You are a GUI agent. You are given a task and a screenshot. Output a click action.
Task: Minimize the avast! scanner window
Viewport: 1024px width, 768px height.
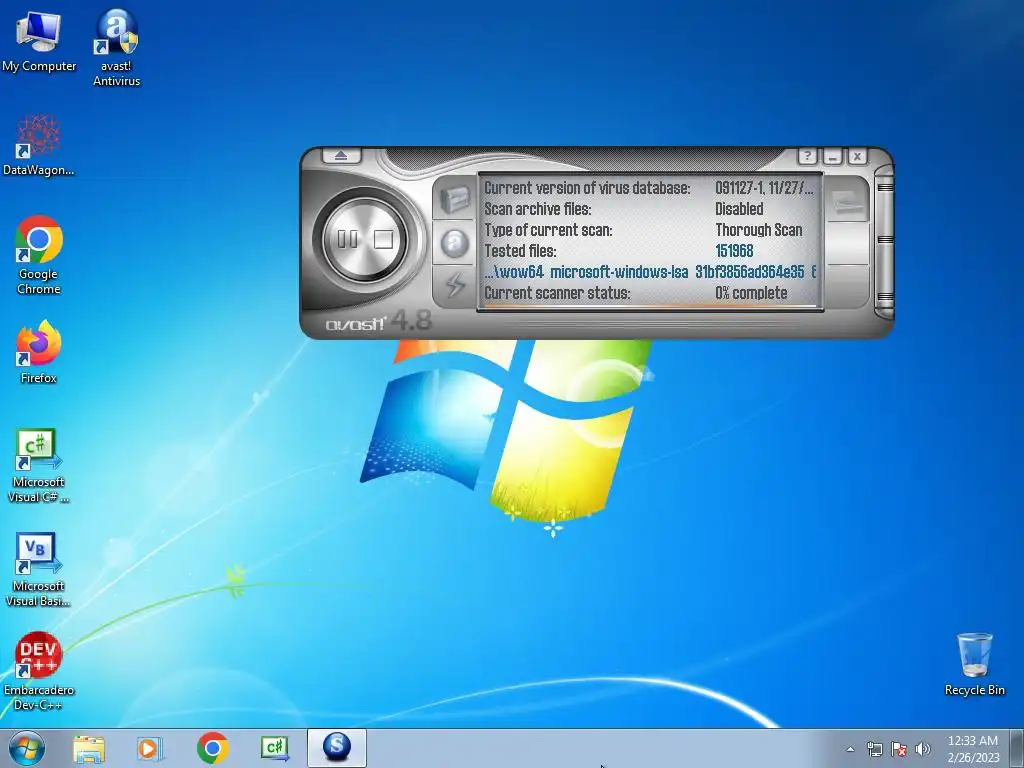click(x=833, y=157)
